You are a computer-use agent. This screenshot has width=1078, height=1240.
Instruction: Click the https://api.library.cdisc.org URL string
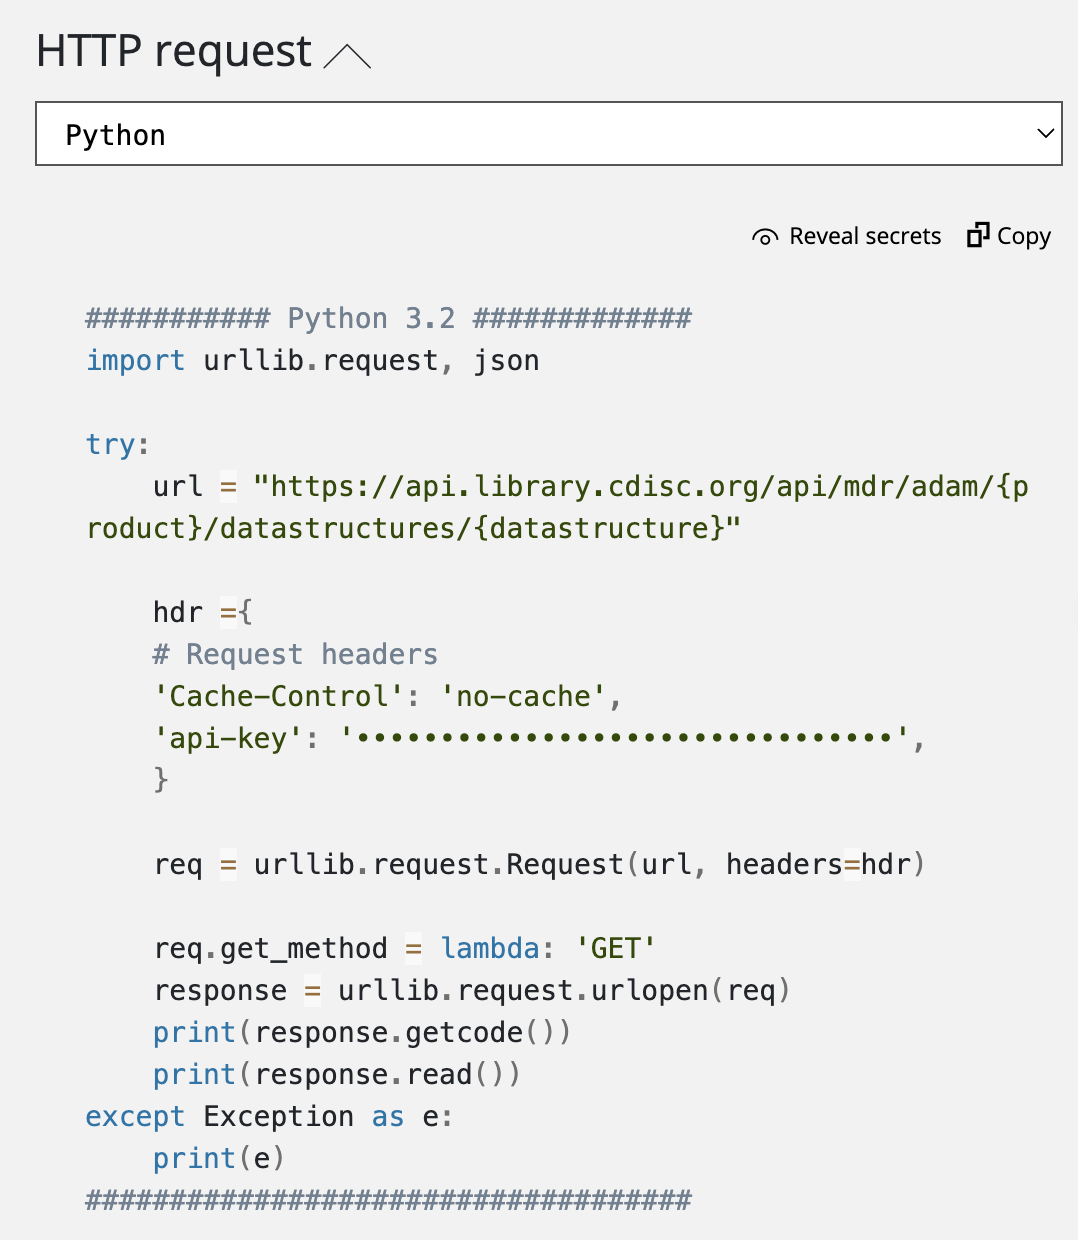pyautogui.click(x=640, y=487)
